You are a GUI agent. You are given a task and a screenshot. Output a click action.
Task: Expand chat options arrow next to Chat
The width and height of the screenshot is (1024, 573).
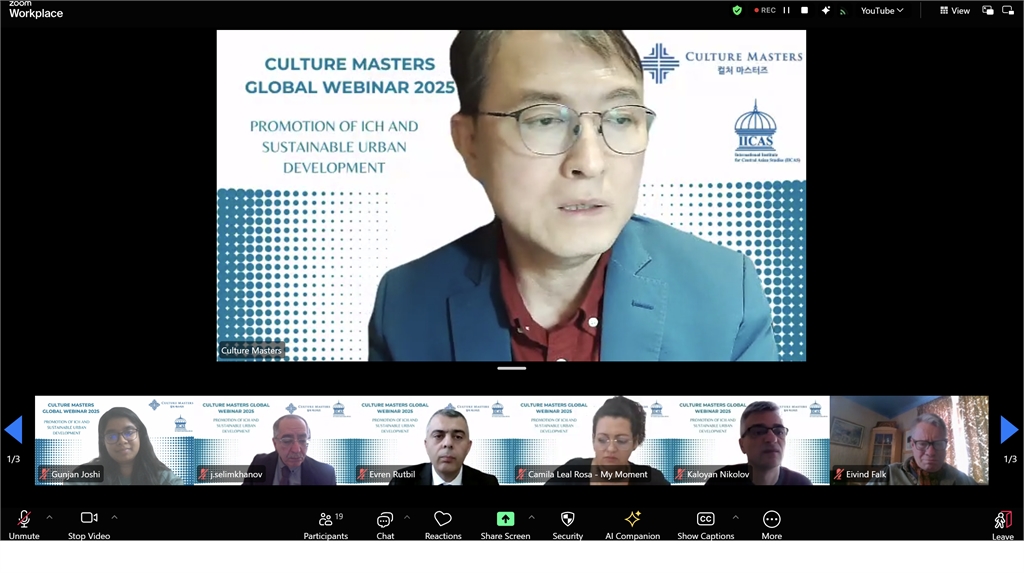point(407,517)
